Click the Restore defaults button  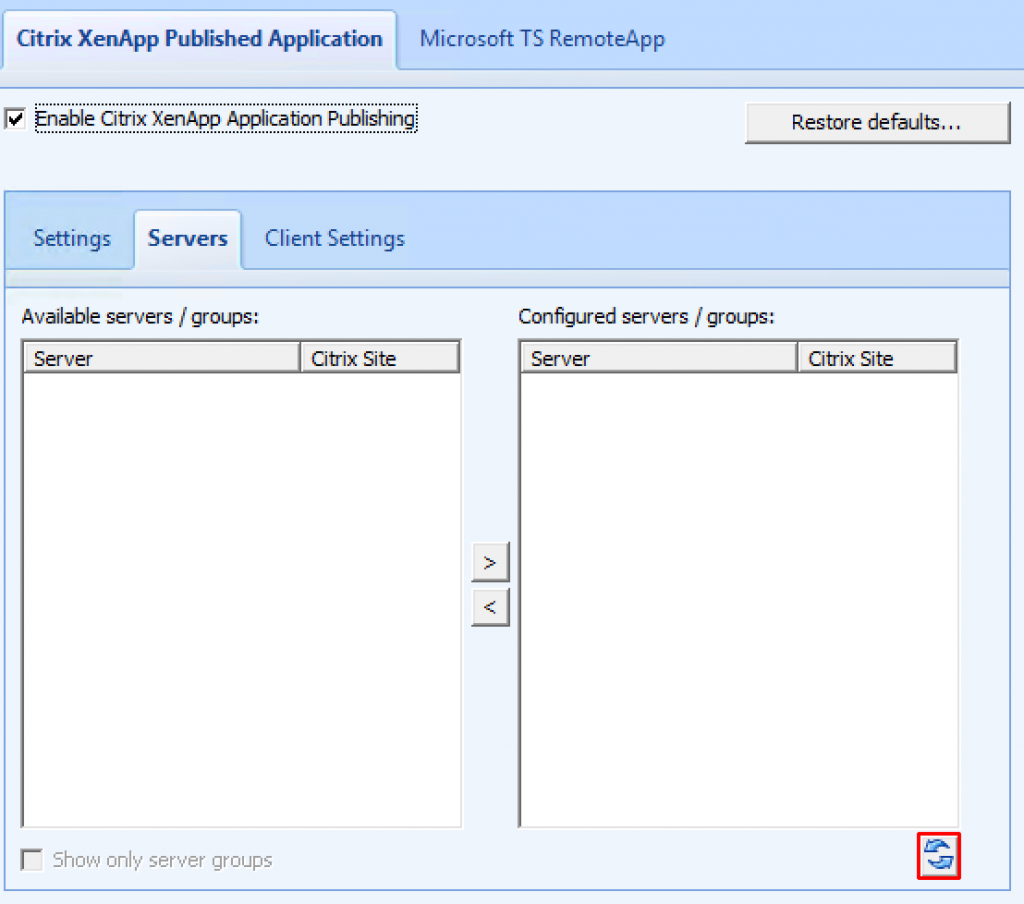coord(877,122)
